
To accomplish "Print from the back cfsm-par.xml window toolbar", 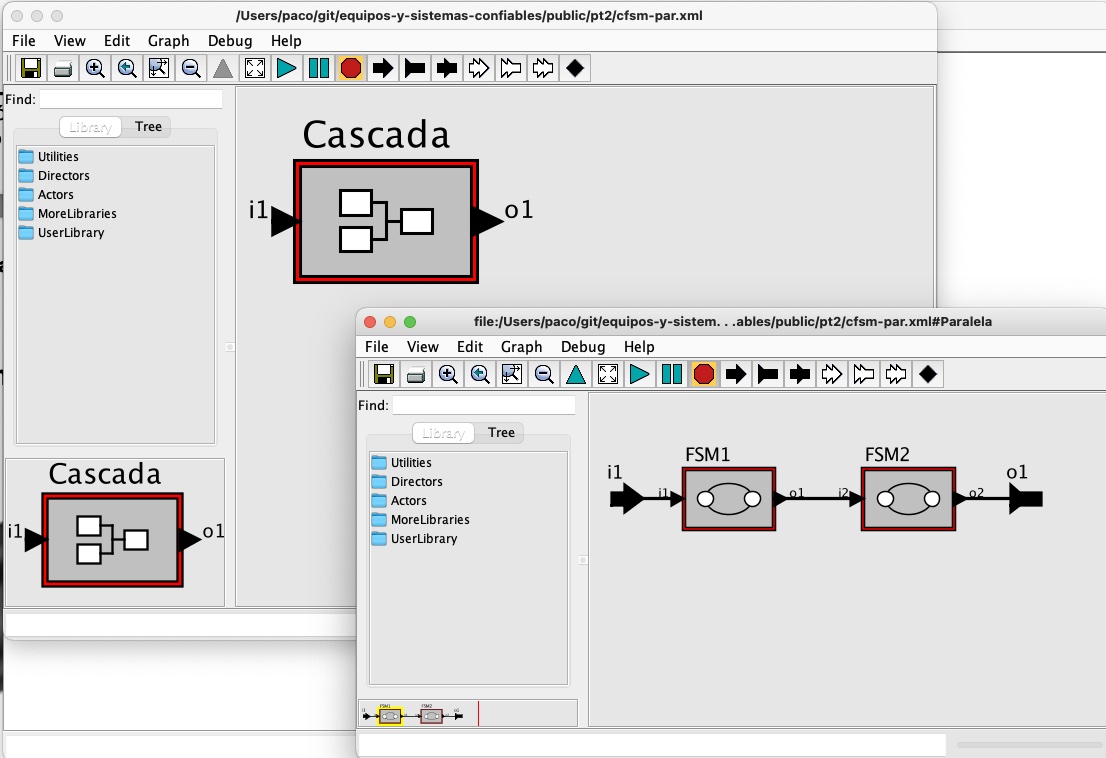I will [63, 68].
